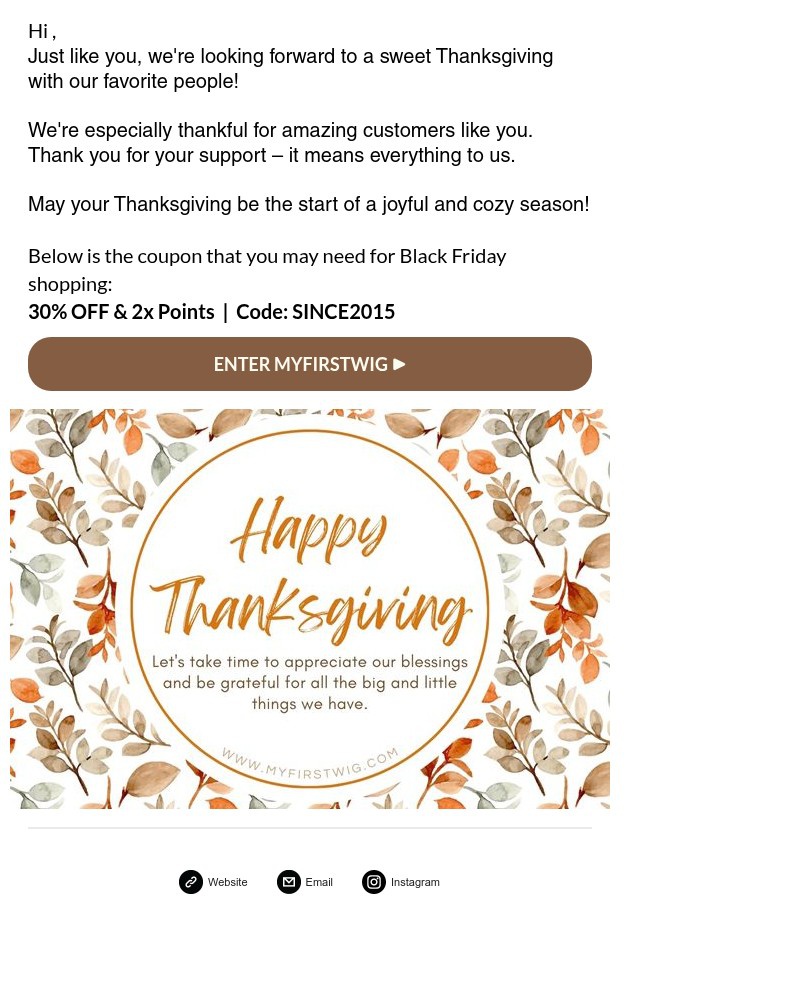The height and width of the screenshot is (1000, 800).
Task: Click the Instagram label text
Action: point(415,882)
